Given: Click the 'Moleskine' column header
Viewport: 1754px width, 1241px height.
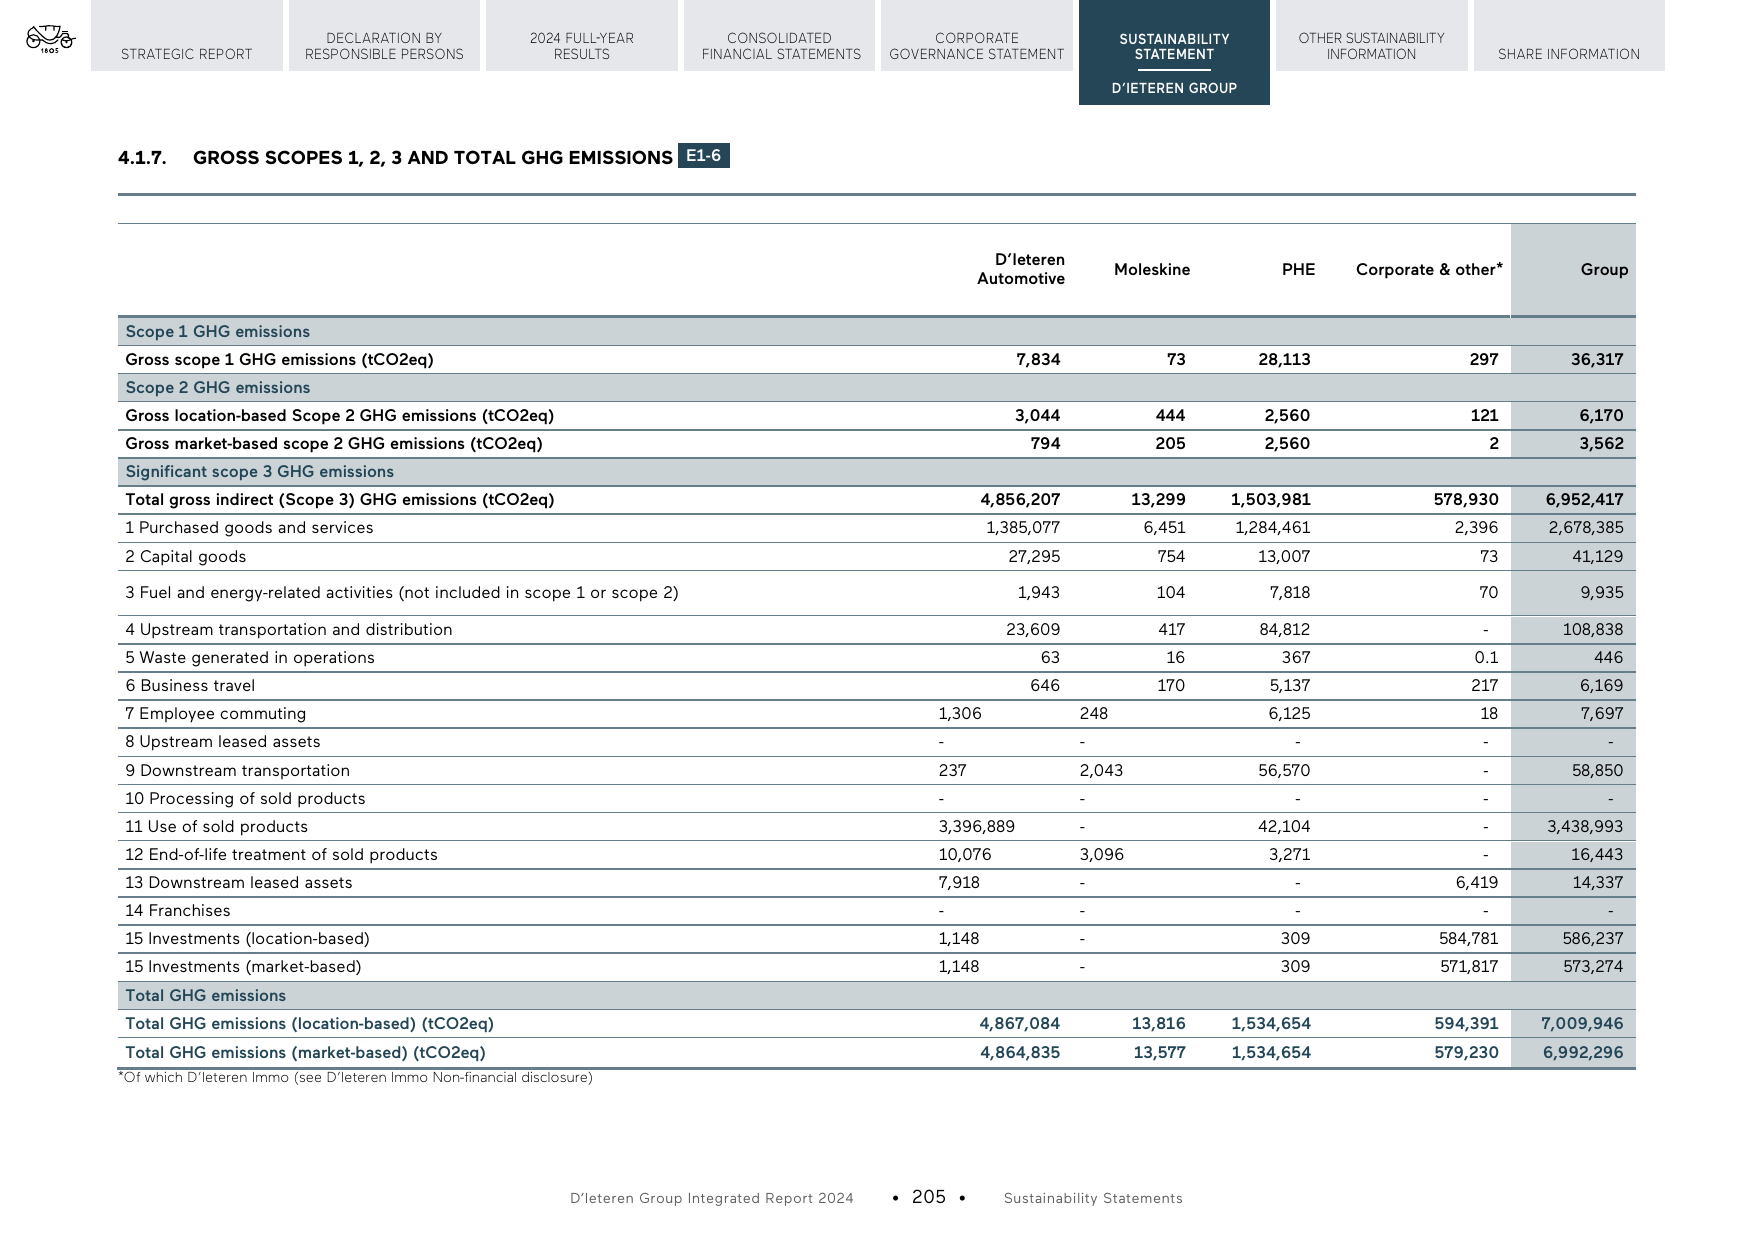Looking at the screenshot, I should click(x=1152, y=269).
